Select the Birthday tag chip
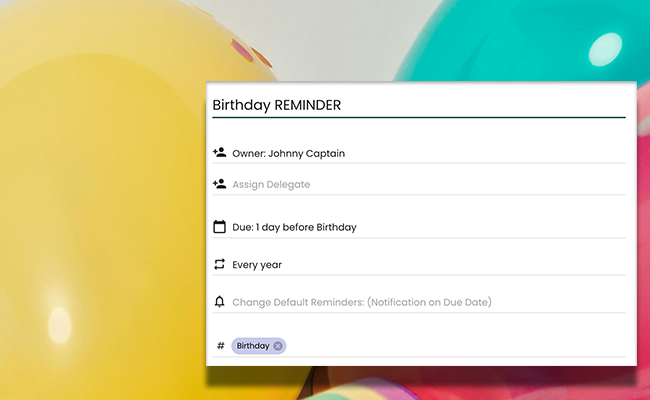Screen dimensions: 650x400 (258, 346)
